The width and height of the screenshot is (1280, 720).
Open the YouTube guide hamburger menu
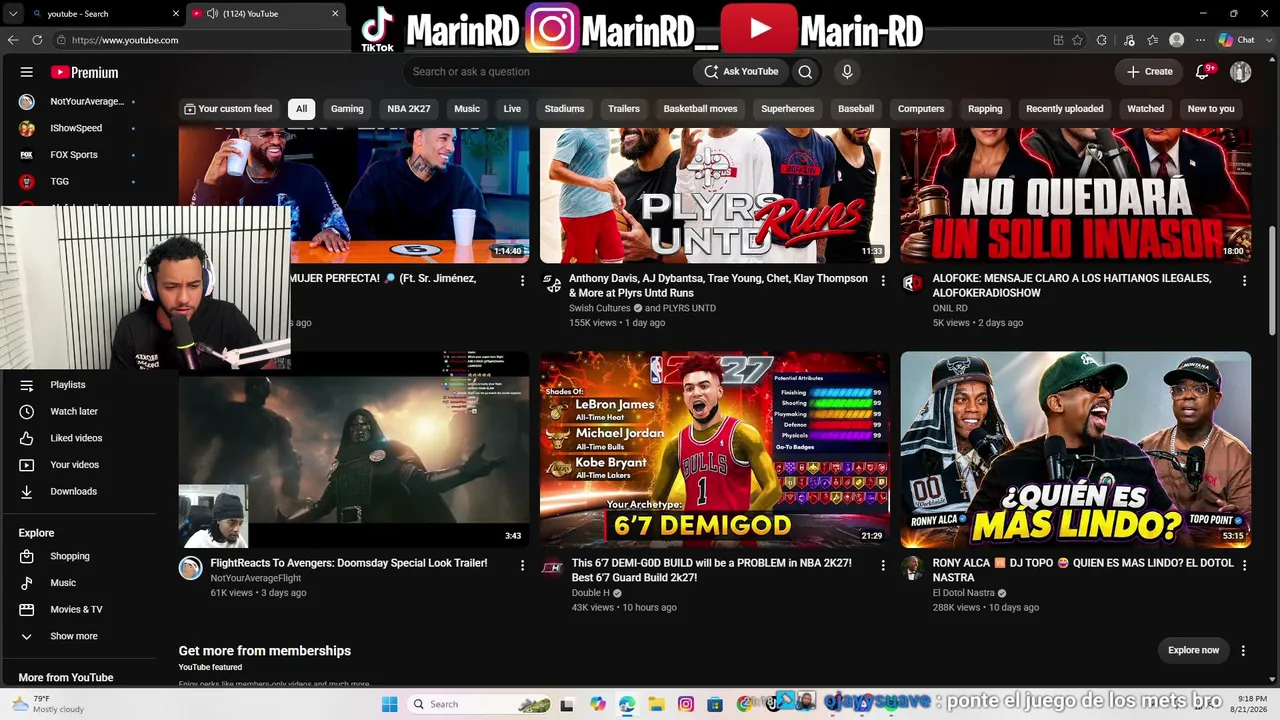point(27,72)
